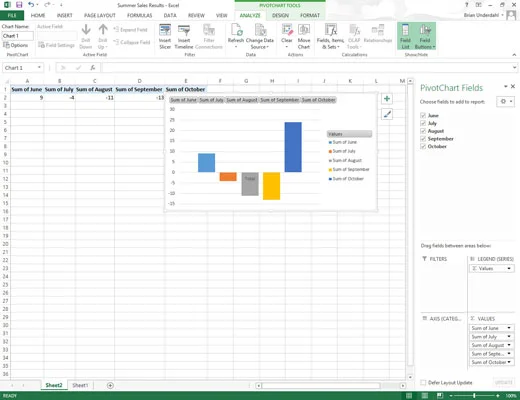This screenshot has height=400, width=520.
Task: Toggle the Field List button
Action: (x=405, y=36)
